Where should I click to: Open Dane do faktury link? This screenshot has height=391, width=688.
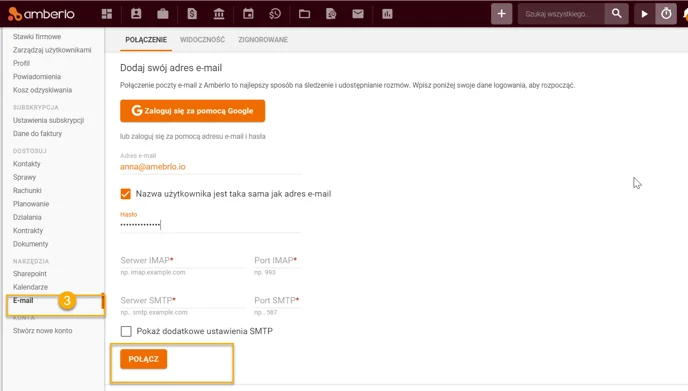click(x=37, y=133)
